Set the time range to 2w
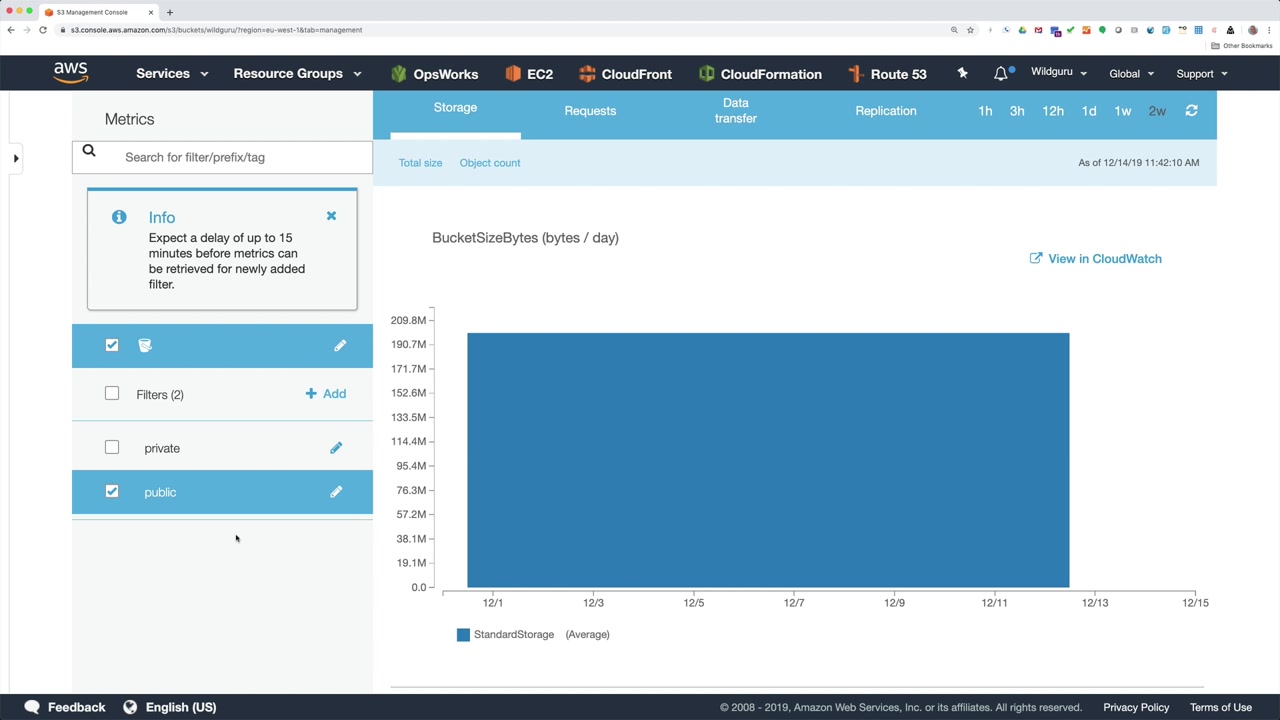1280x720 pixels. 1157,111
